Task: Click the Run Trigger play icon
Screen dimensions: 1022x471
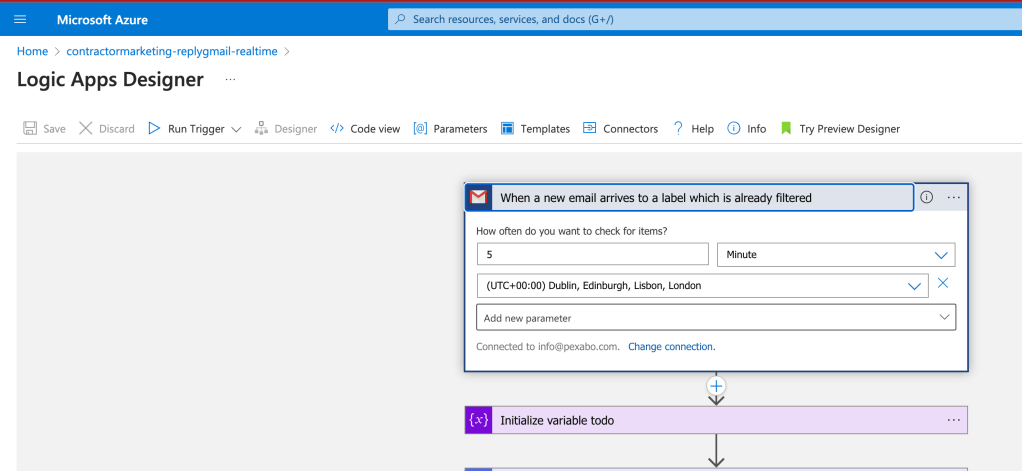Action: tap(154, 128)
